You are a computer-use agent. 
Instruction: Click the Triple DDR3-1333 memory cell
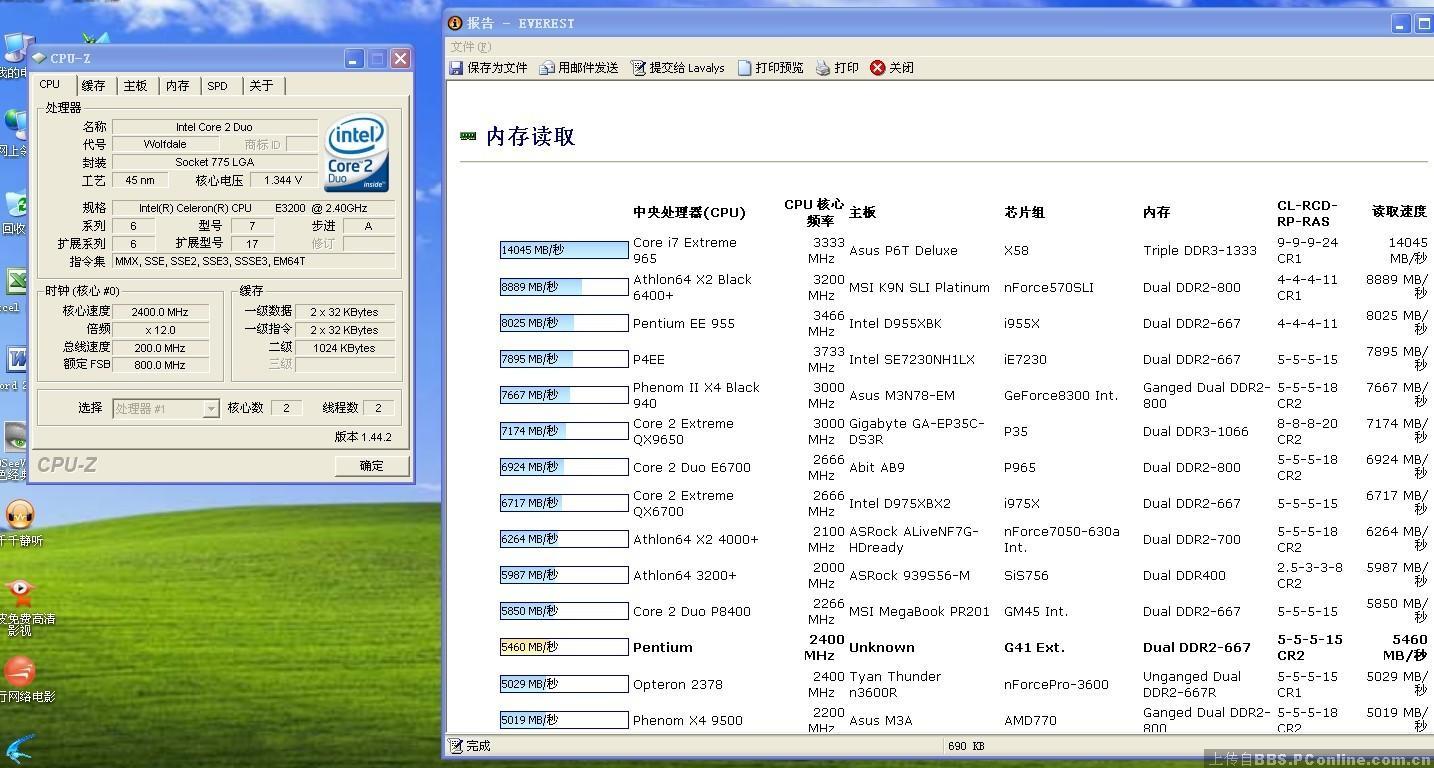[1200, 251]
